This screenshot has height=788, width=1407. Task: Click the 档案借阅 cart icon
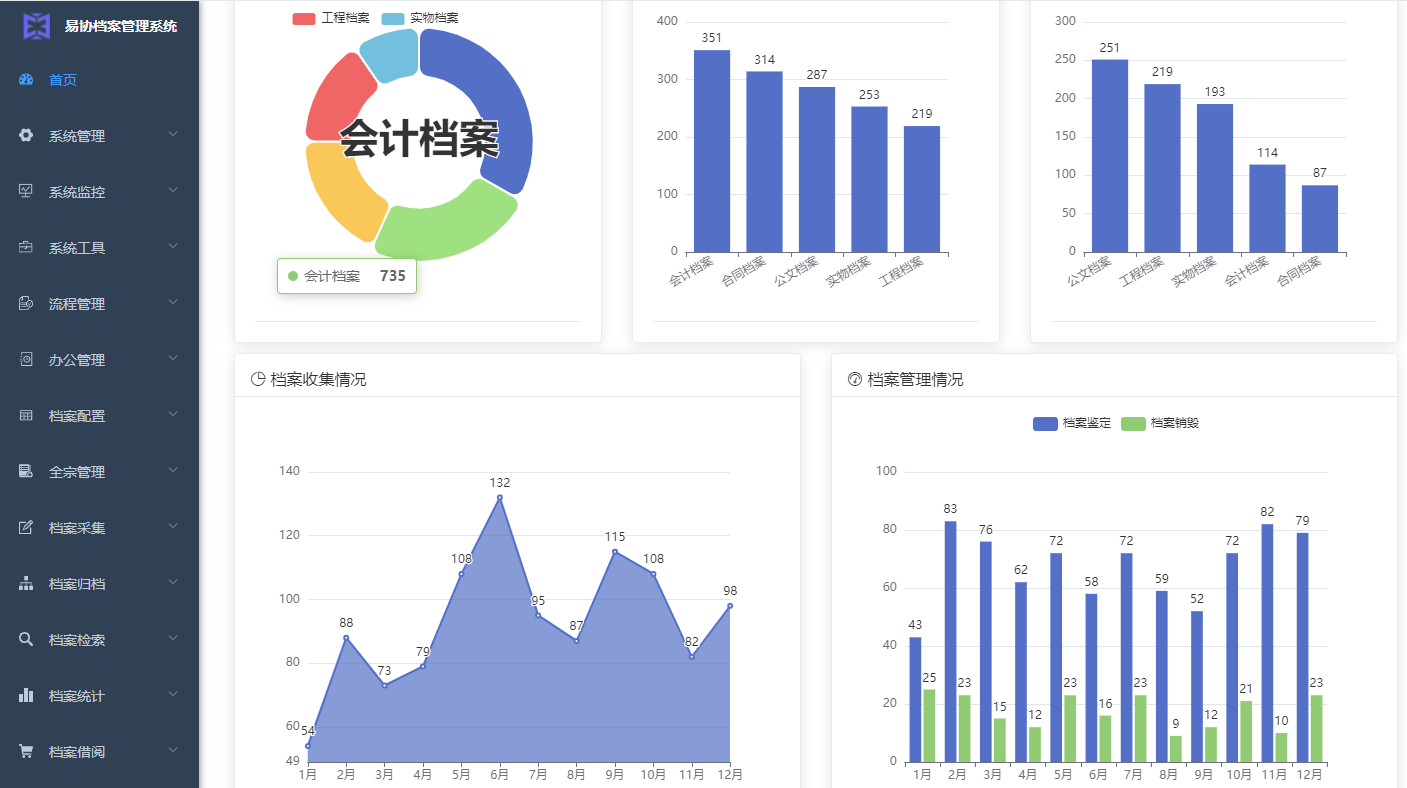point(26,752)
